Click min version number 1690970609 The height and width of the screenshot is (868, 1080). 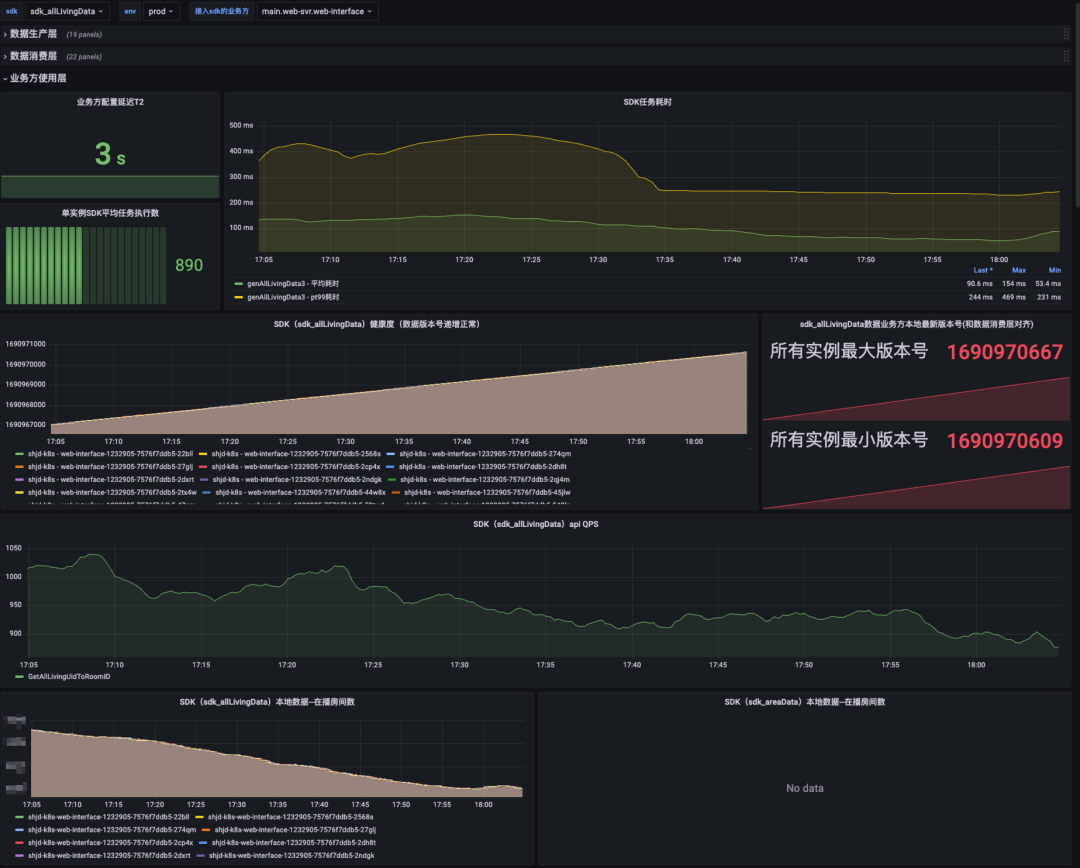point(1005,441)
